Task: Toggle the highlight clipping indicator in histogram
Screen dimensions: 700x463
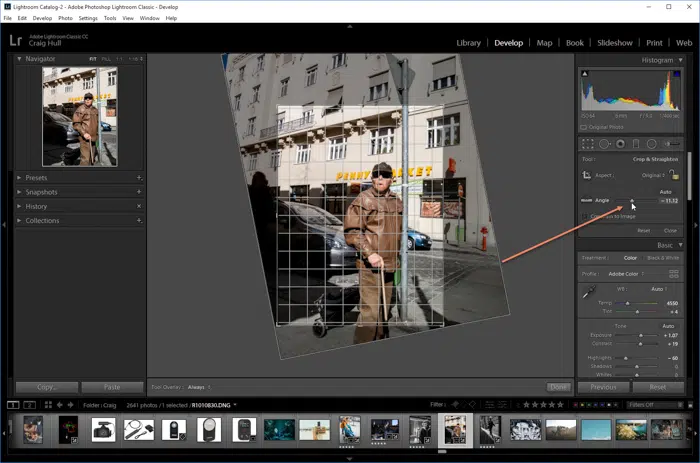Action: click(676, 74)
